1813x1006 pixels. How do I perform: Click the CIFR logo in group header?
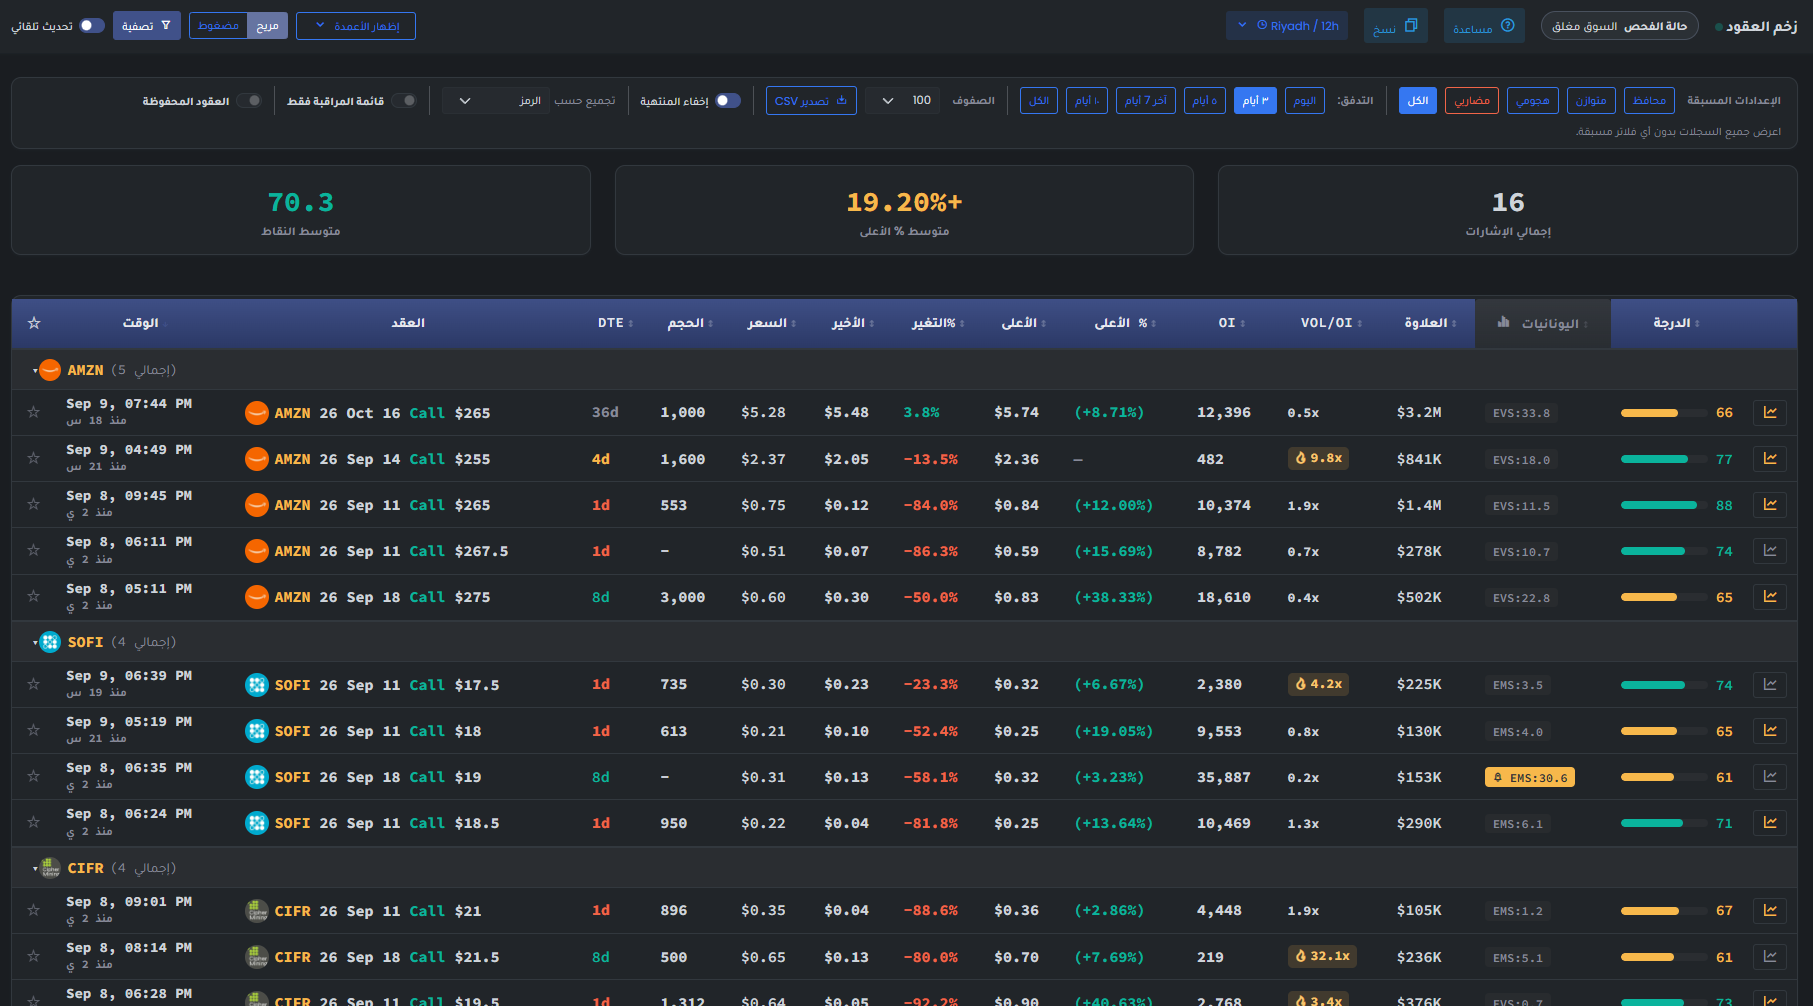(x=50, y=868)
